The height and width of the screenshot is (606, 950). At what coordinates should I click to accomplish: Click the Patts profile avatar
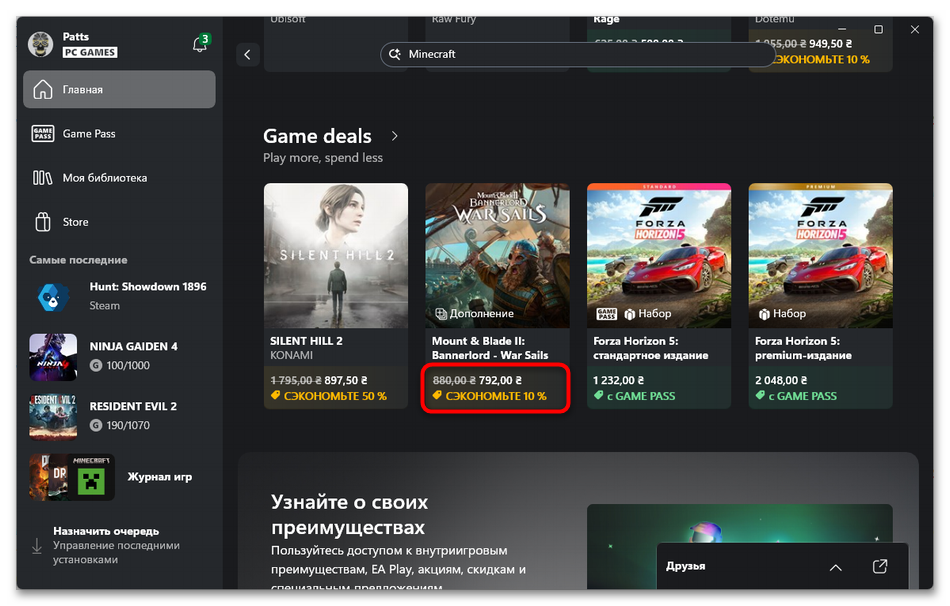tap(38, 44)
